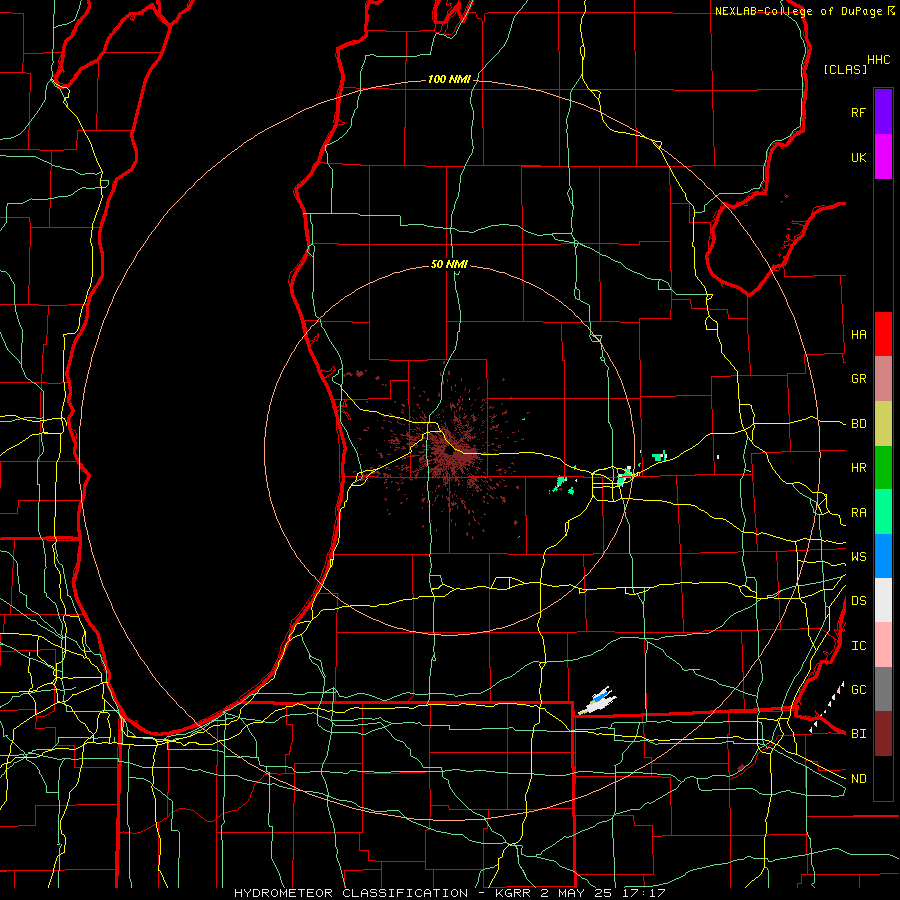900x900 pixels.
Task: Click the "50 NMI" range ring label
Action: click(x=449, y=264)
